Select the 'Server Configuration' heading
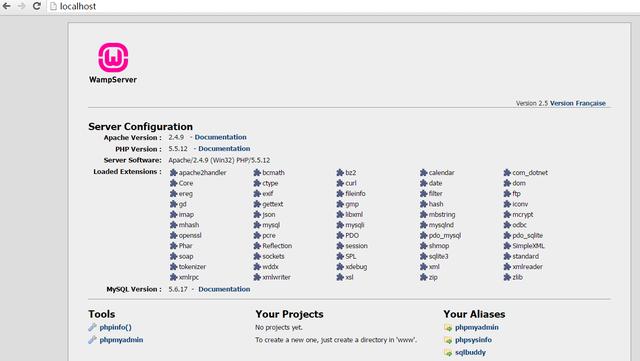The width and height of the screenshot is (640, 361). 140,127
